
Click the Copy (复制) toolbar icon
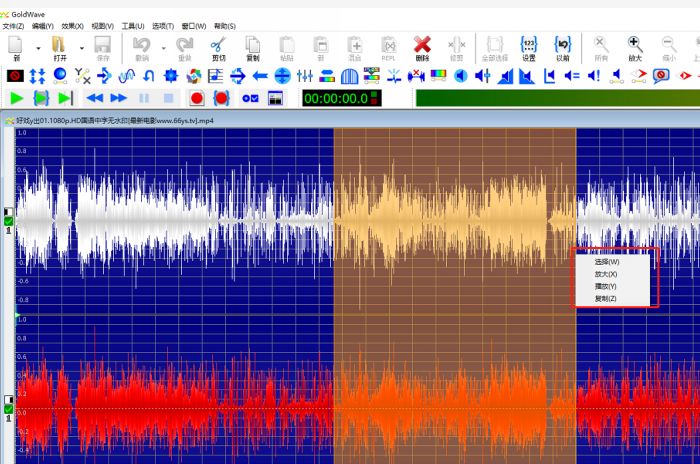[252, 46]
